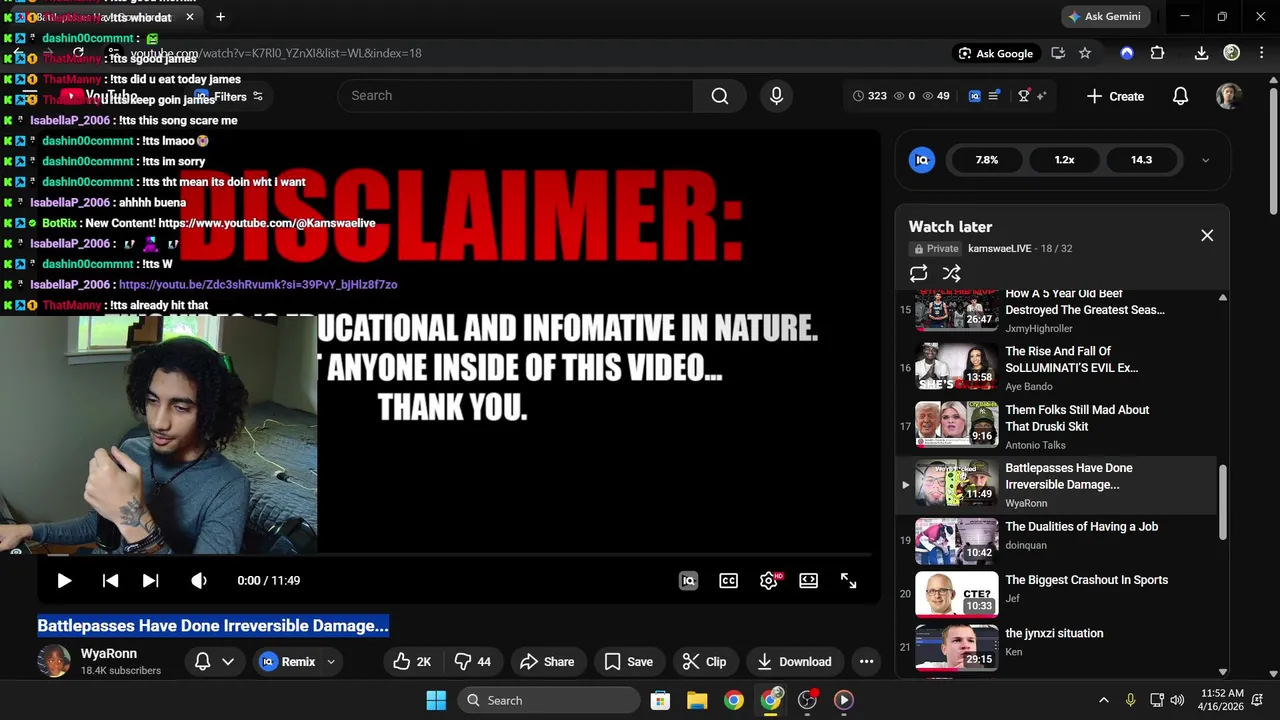Open File Explorer from taskbar
This screenshot has height=720, width=1280.
click(x=697, y=700)
